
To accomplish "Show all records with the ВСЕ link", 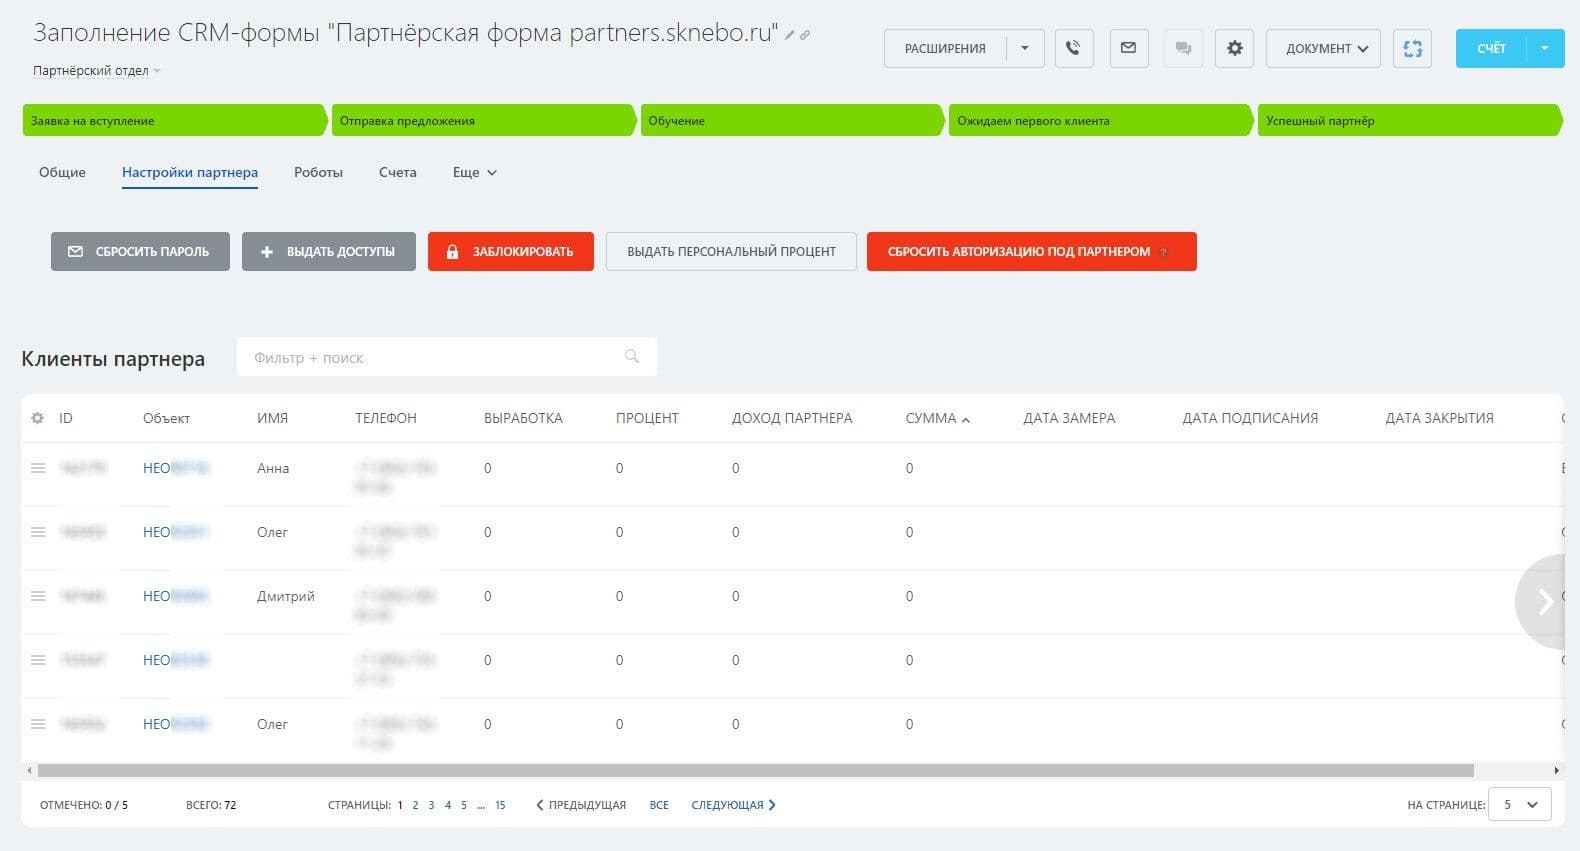I will click(659, 805).
